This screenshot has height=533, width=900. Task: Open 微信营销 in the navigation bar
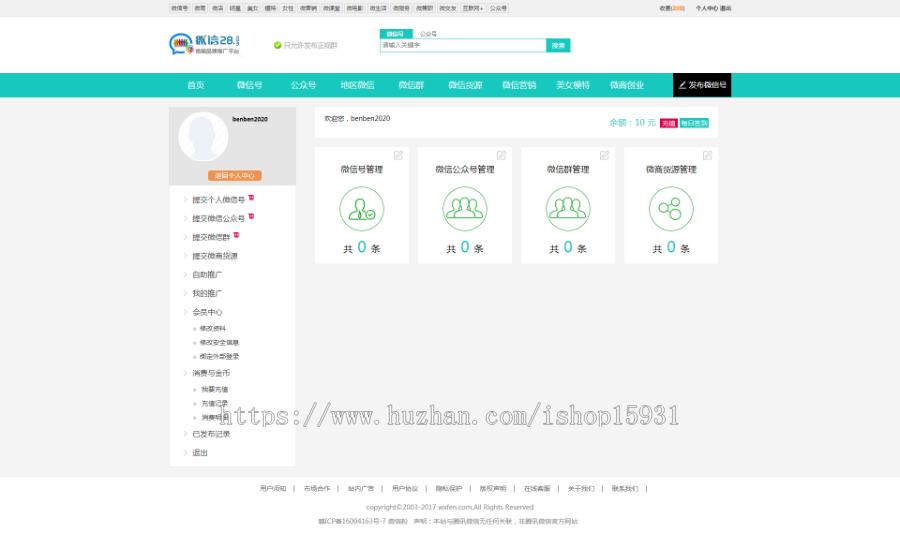(x=519, y=85)
